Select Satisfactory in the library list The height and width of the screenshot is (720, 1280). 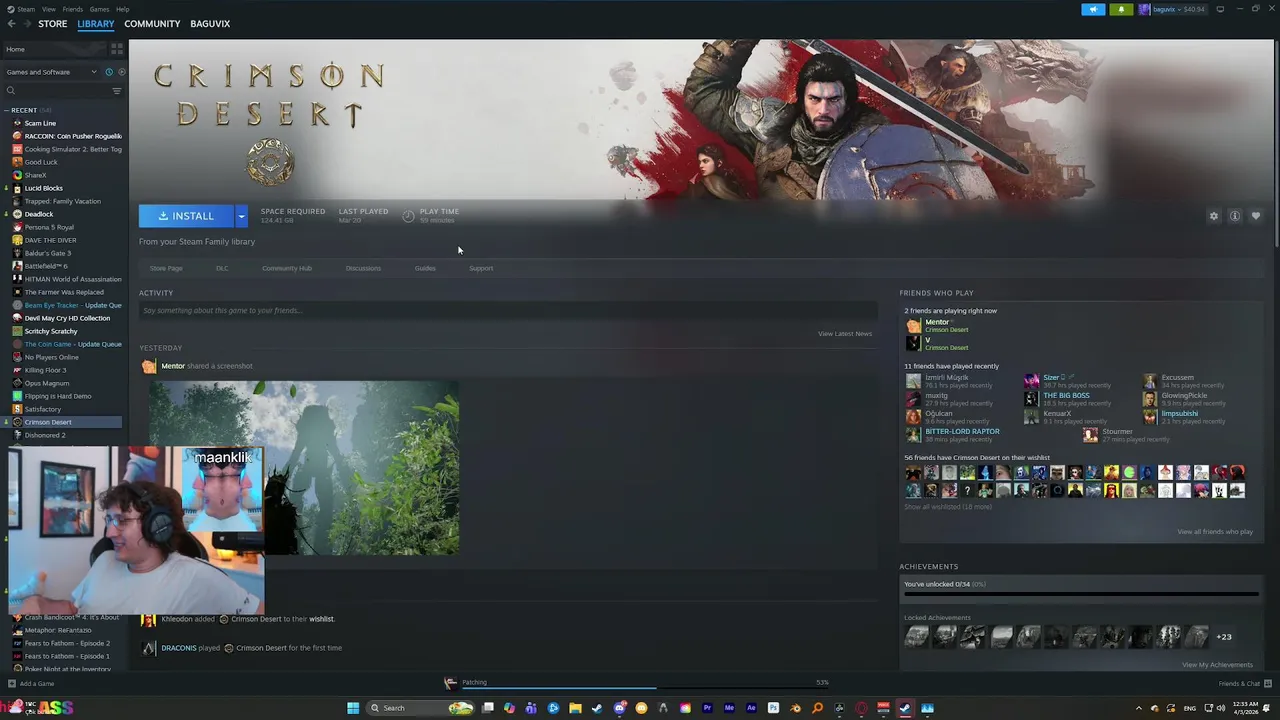(x=43, y=409)
